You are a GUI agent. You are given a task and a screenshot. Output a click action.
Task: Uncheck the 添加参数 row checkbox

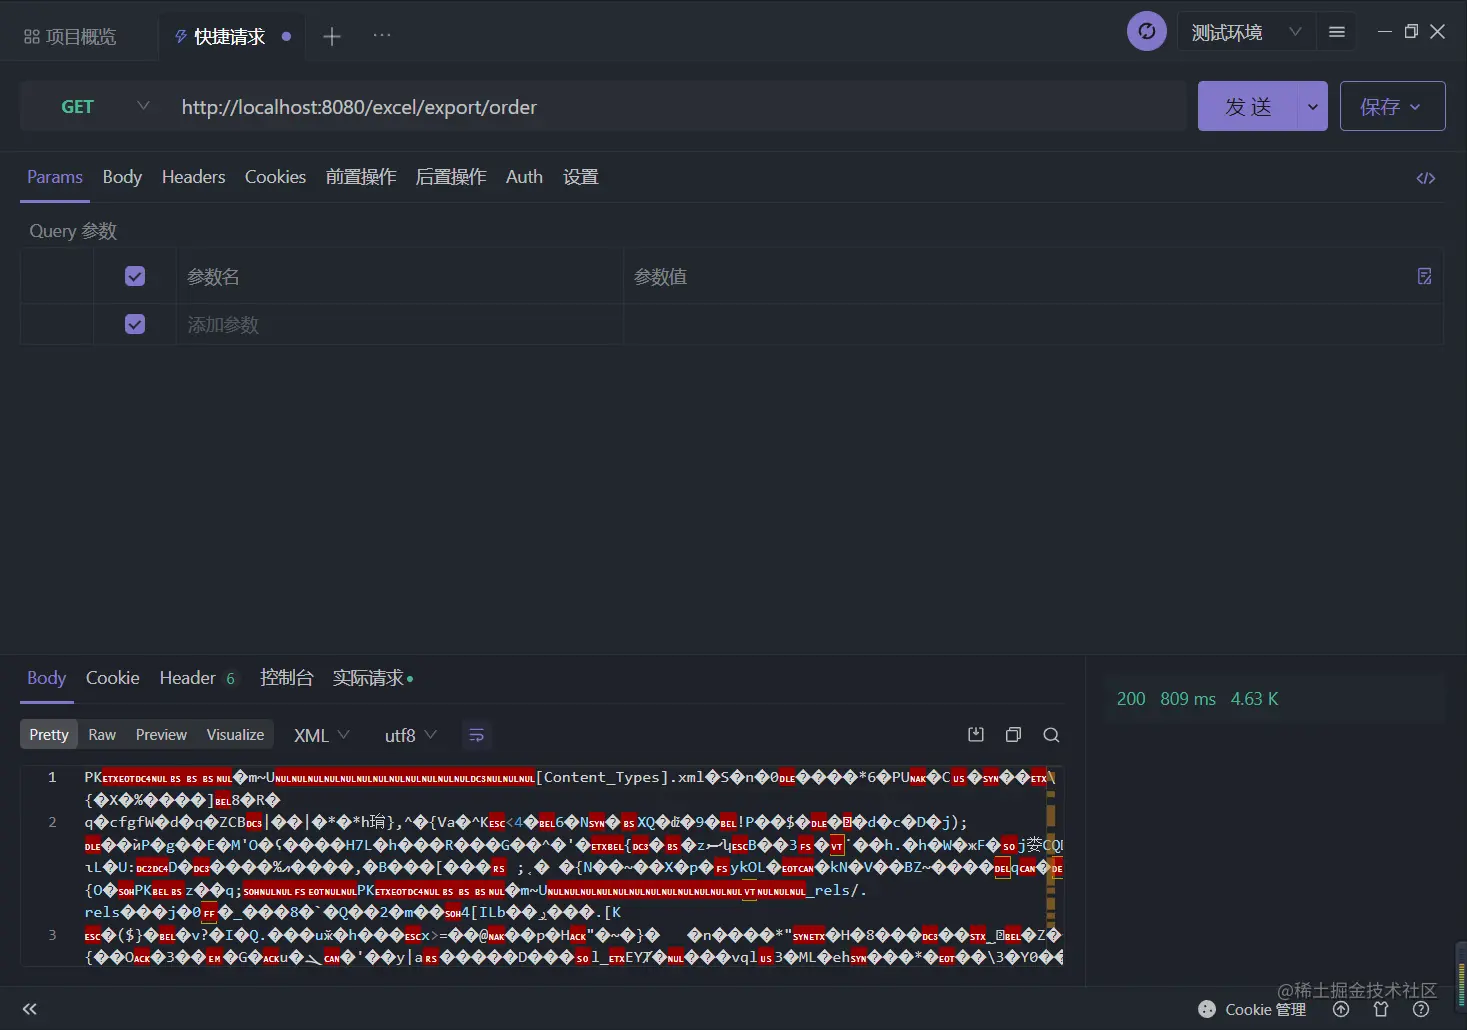pos(135,324)
